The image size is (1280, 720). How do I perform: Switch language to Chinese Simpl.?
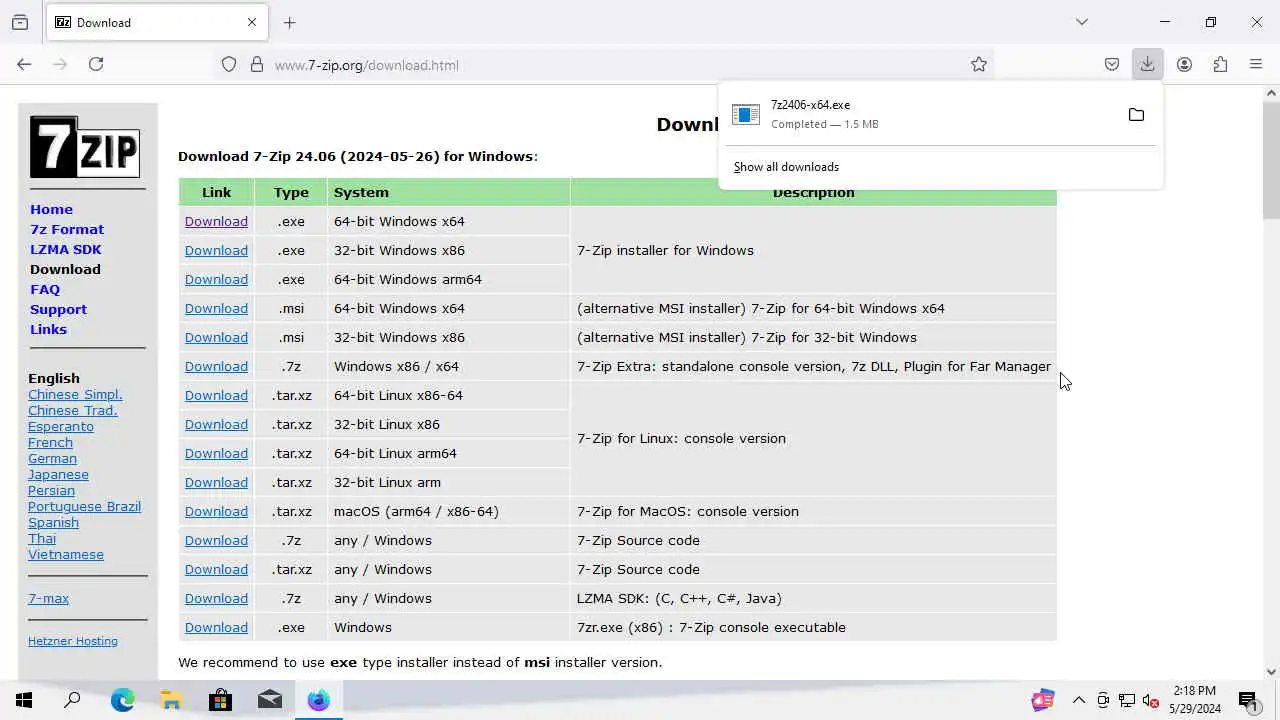(75, 394)
